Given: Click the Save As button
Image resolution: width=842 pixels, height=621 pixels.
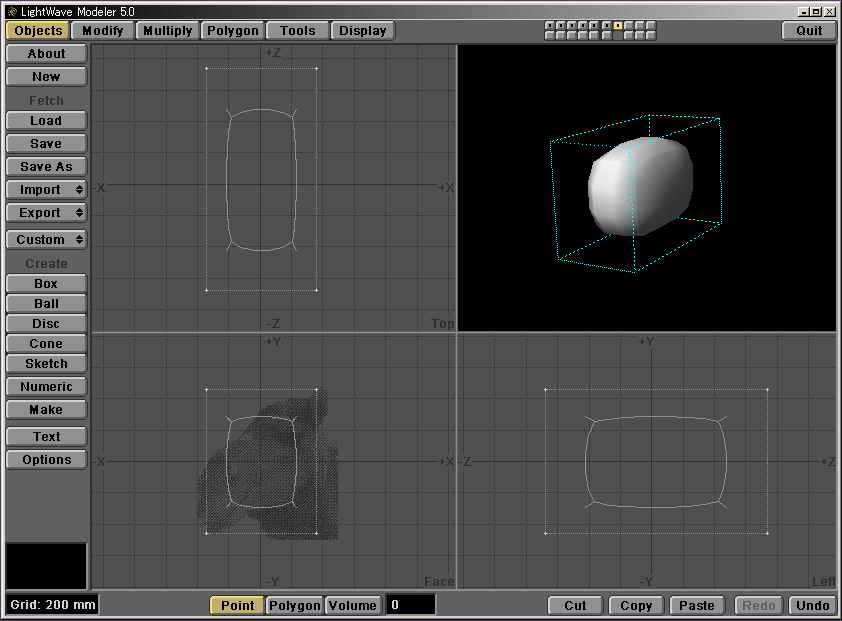Looking at the screenshot, I should tap(46, 167).
